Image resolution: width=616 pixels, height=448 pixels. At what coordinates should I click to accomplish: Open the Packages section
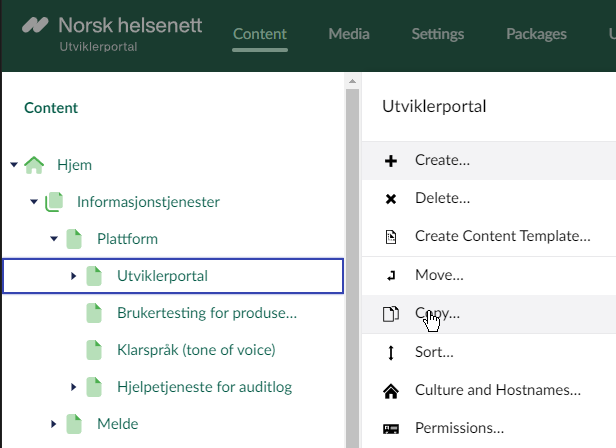point(536,34)
